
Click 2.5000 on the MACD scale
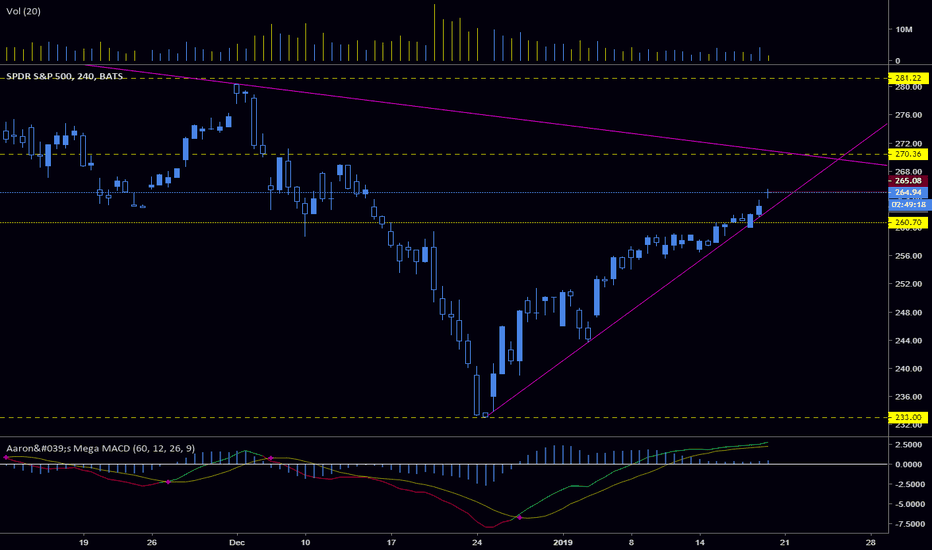point(908,445)
